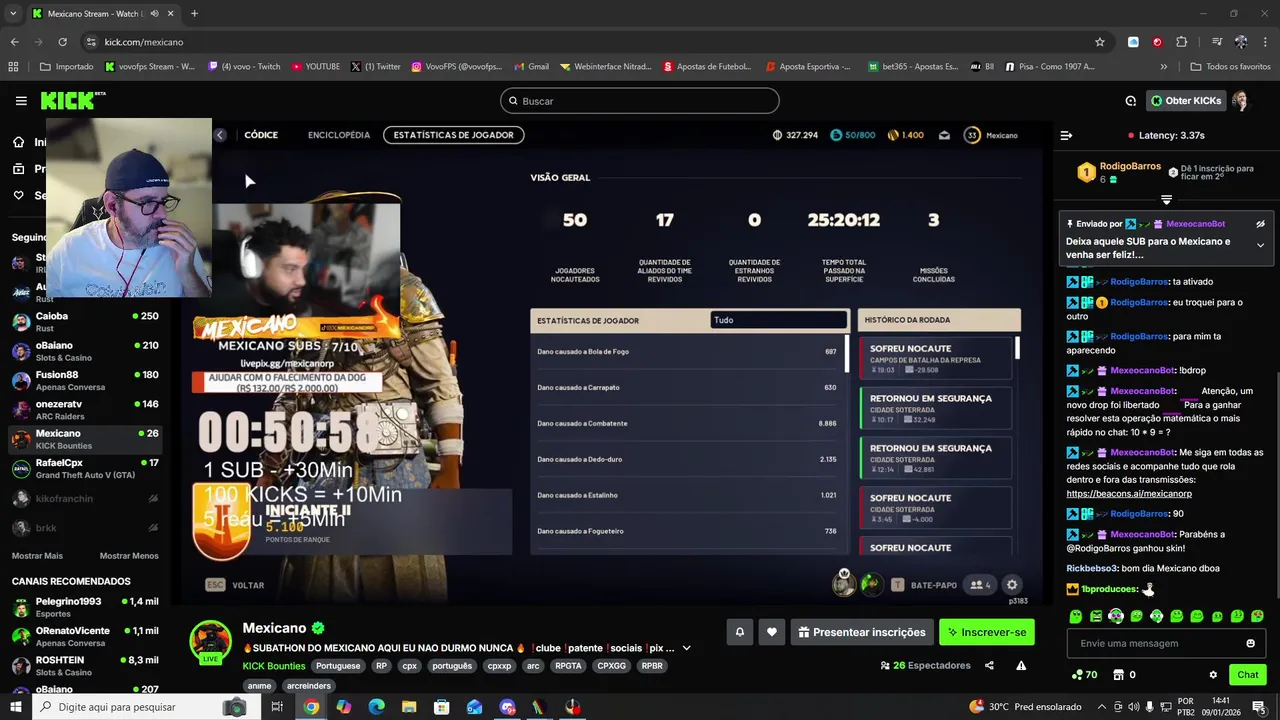Screen dimensions: 1280x720
Task: Open the Fusion88 channel in sidebar
Action: coord(85,380)
